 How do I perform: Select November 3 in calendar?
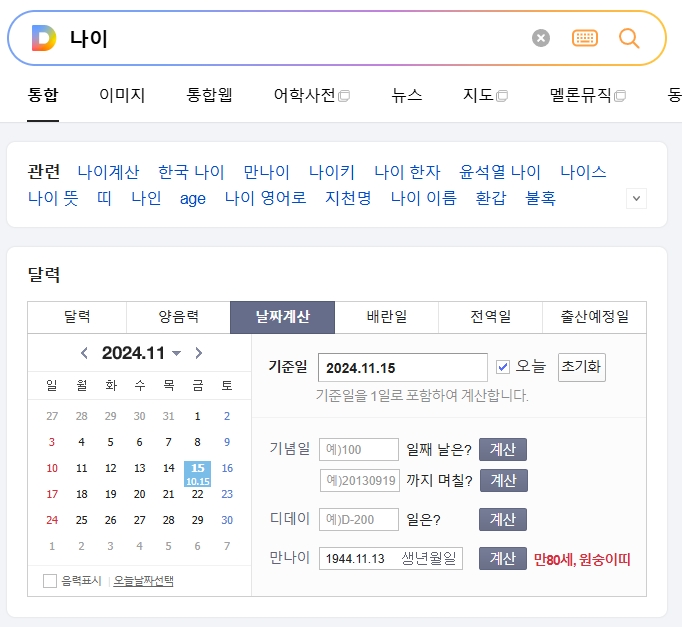pos(52,442)
